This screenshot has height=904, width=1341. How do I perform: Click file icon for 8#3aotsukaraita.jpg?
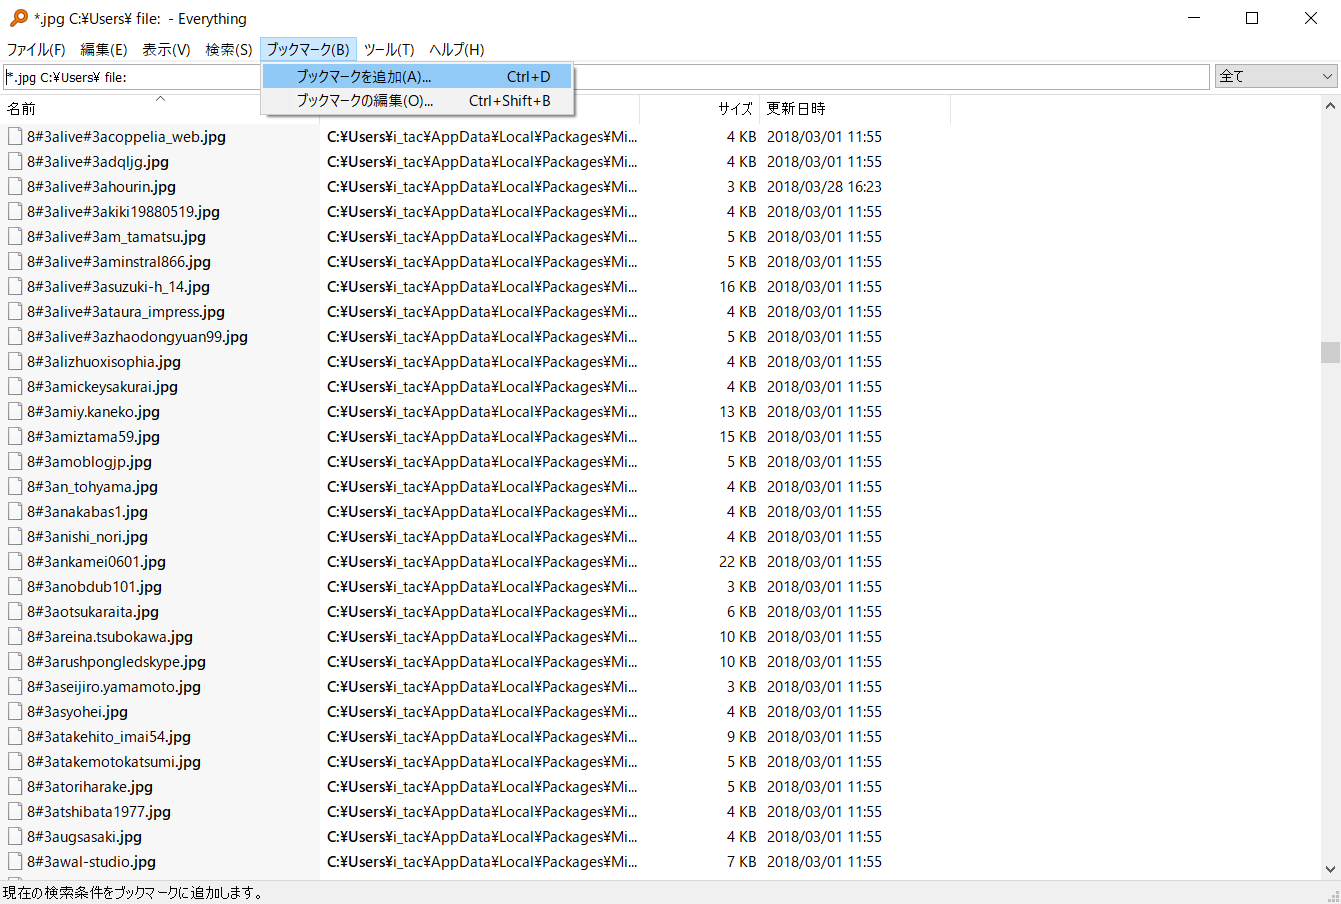coord(15,612)
